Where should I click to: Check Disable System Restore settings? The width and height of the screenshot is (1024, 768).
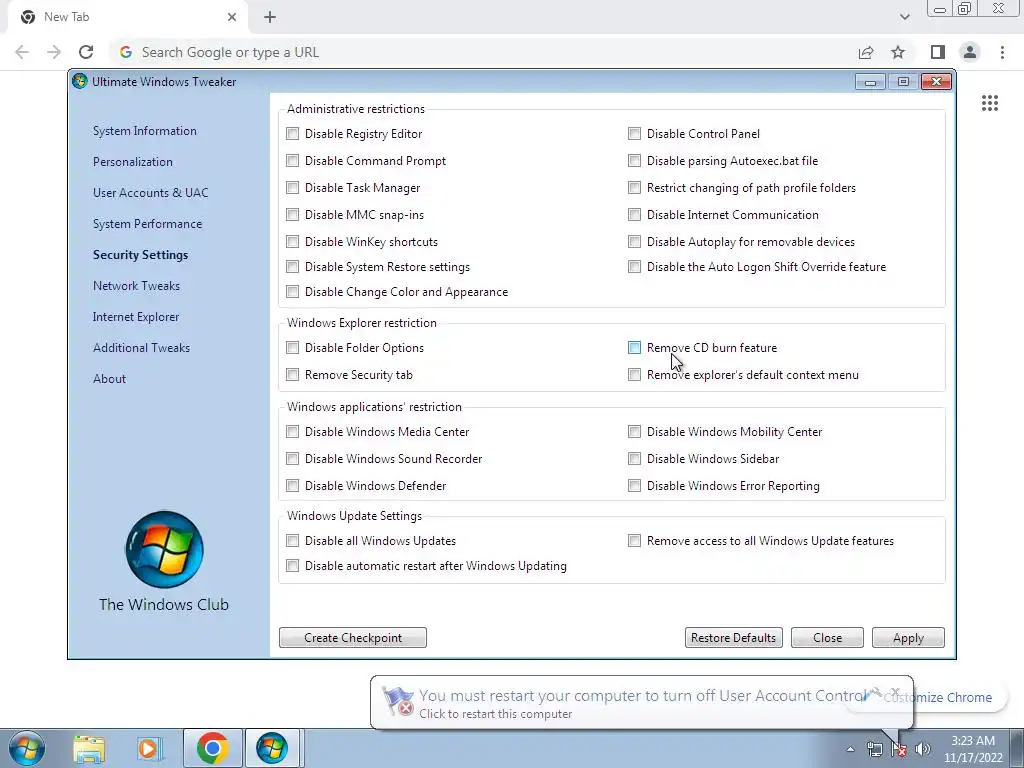293,267
